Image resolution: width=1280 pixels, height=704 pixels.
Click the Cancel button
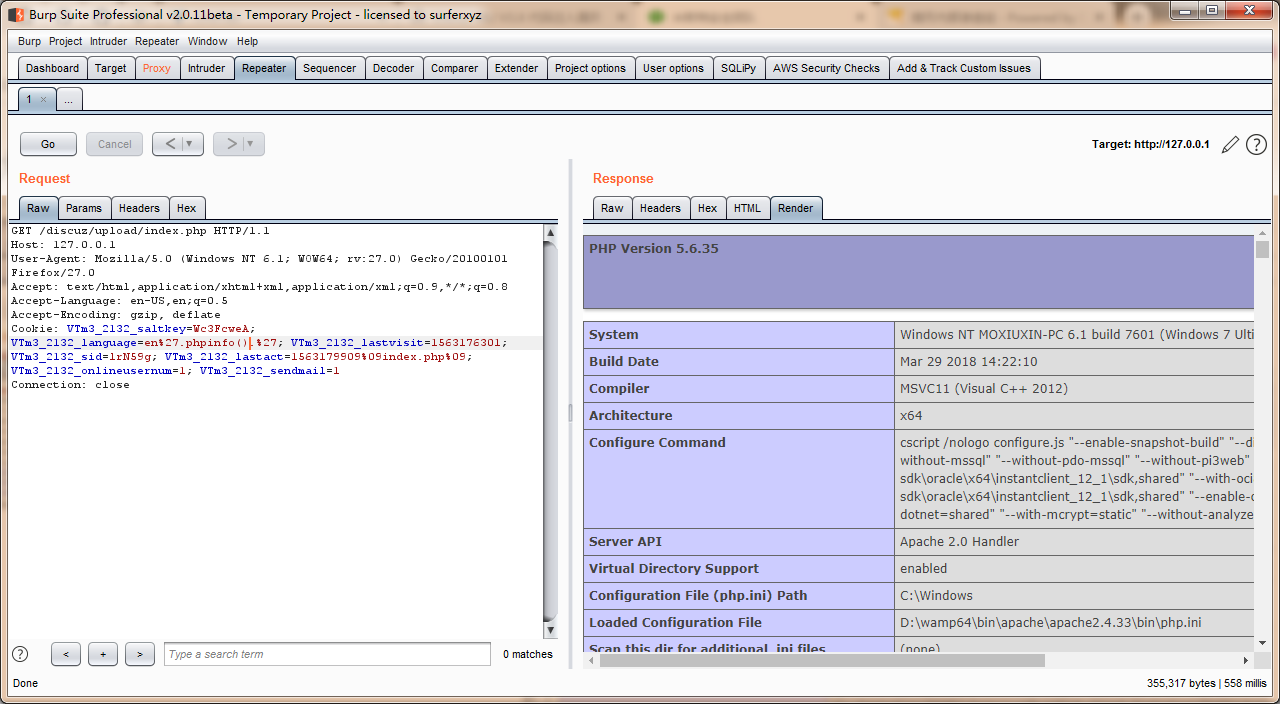pyautogui.click(x=115, y=144)
